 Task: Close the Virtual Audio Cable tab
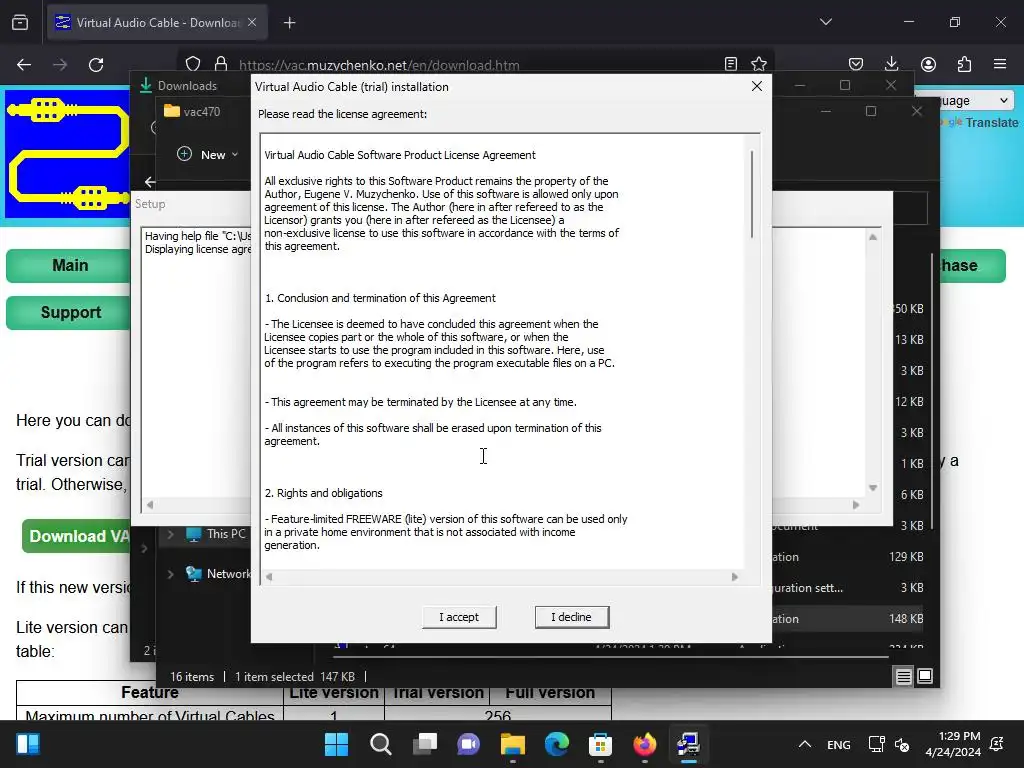click(x=252, y=22)
